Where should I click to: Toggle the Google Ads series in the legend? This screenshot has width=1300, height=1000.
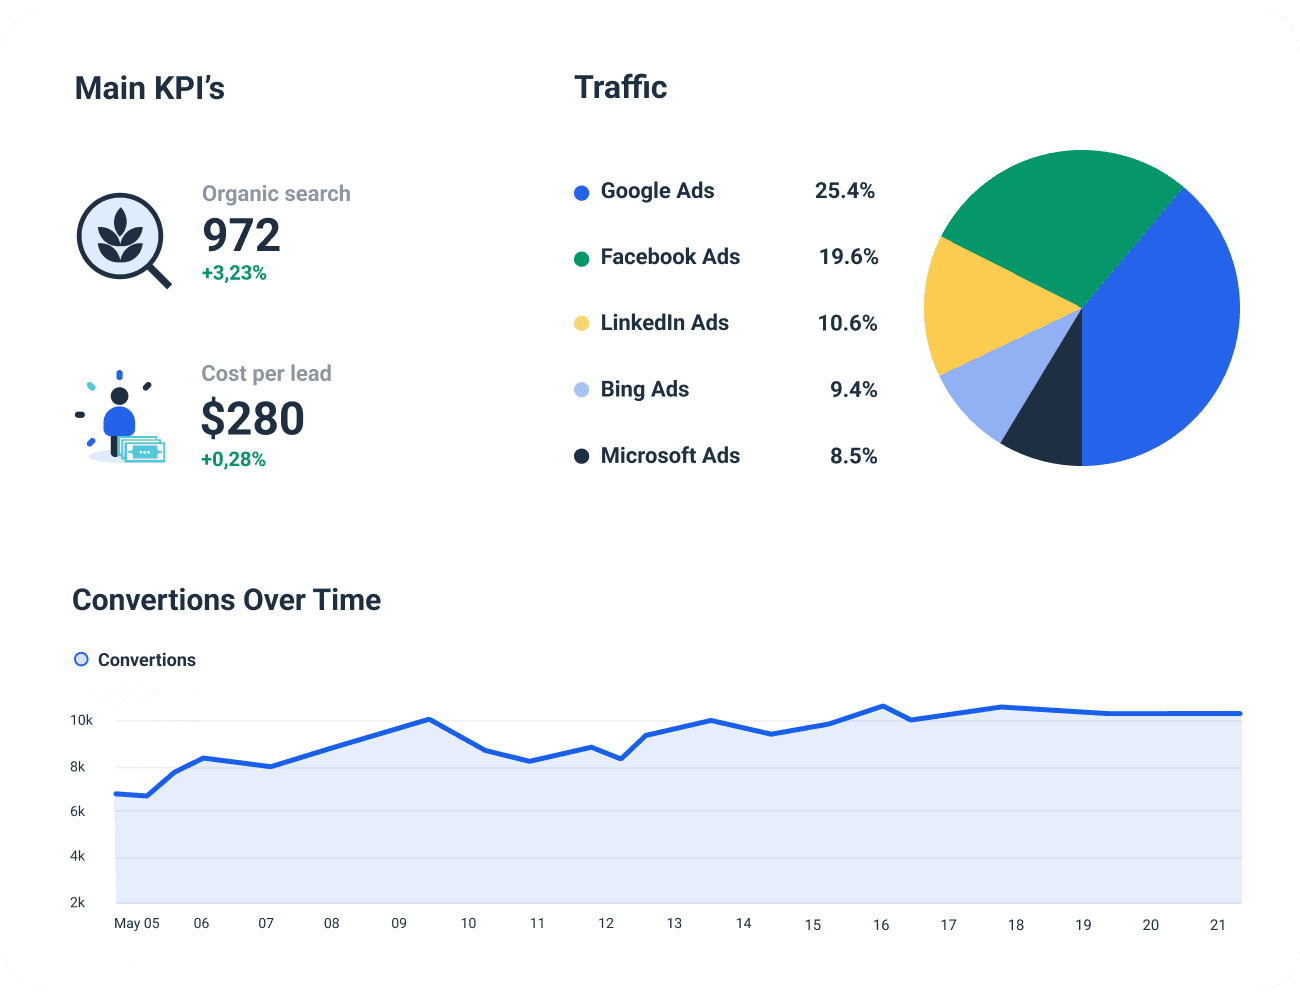[657, 191]
